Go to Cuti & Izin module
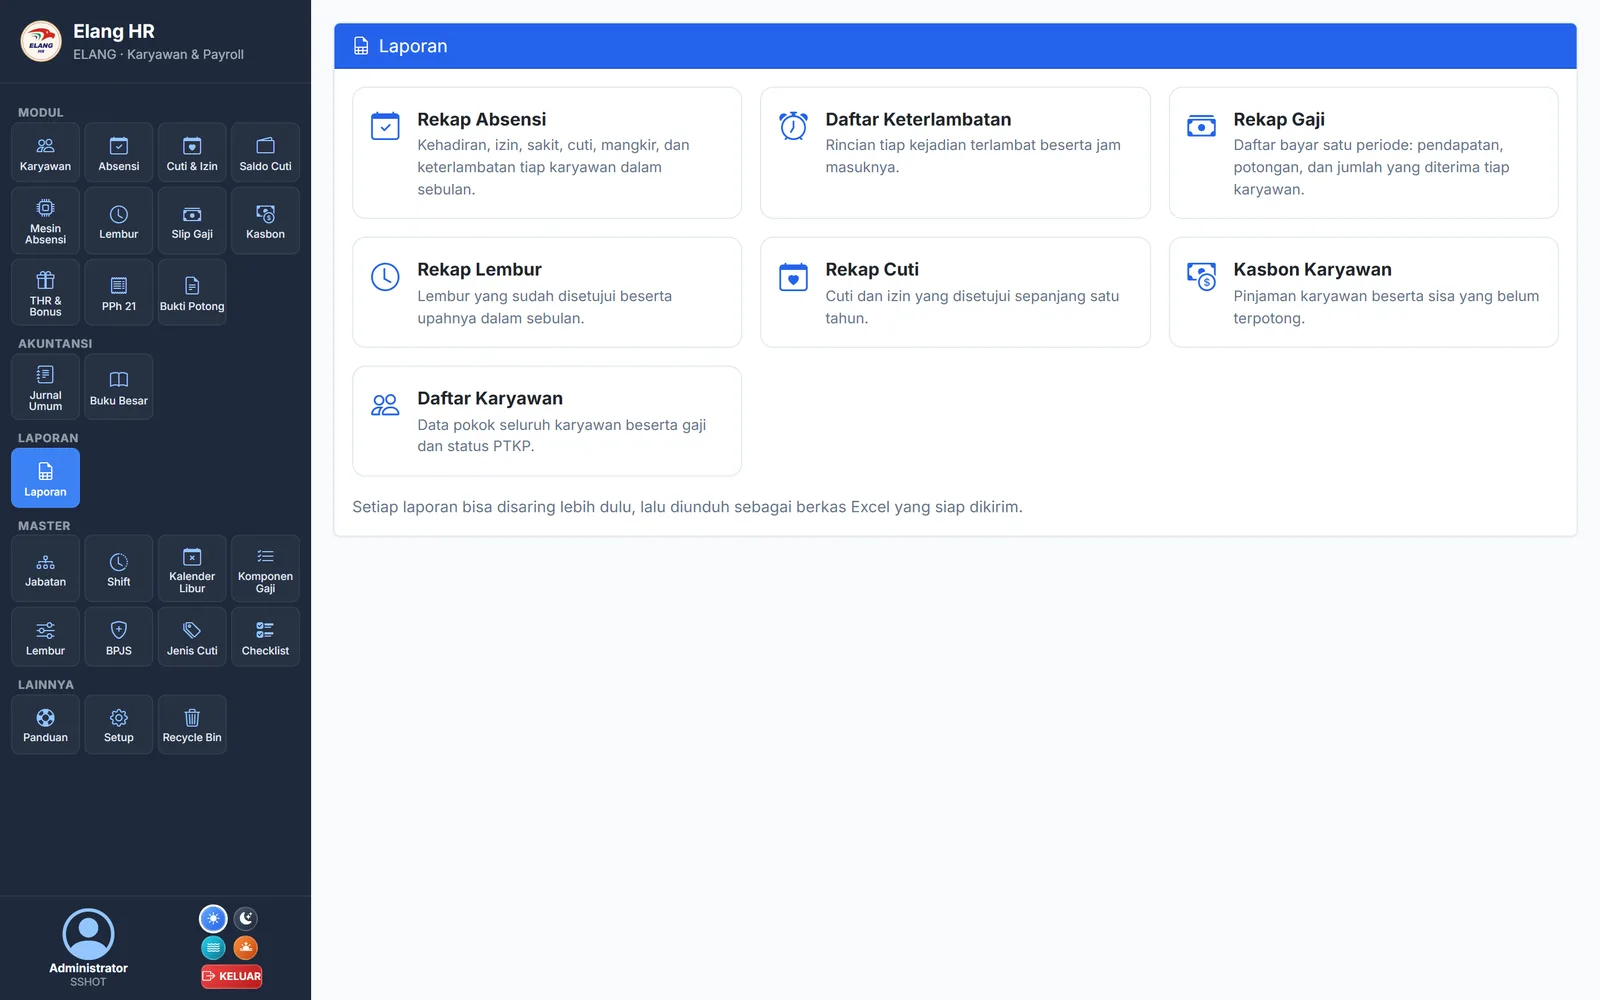 (192, 153)
